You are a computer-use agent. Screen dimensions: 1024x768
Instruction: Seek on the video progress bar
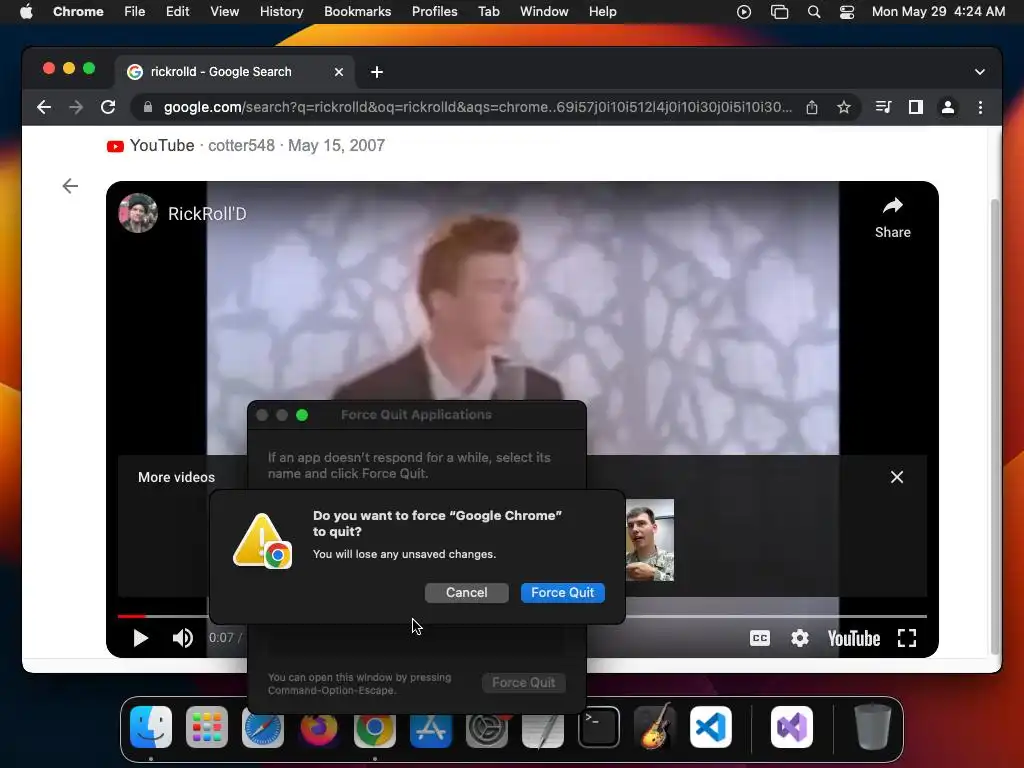point(776,616)
